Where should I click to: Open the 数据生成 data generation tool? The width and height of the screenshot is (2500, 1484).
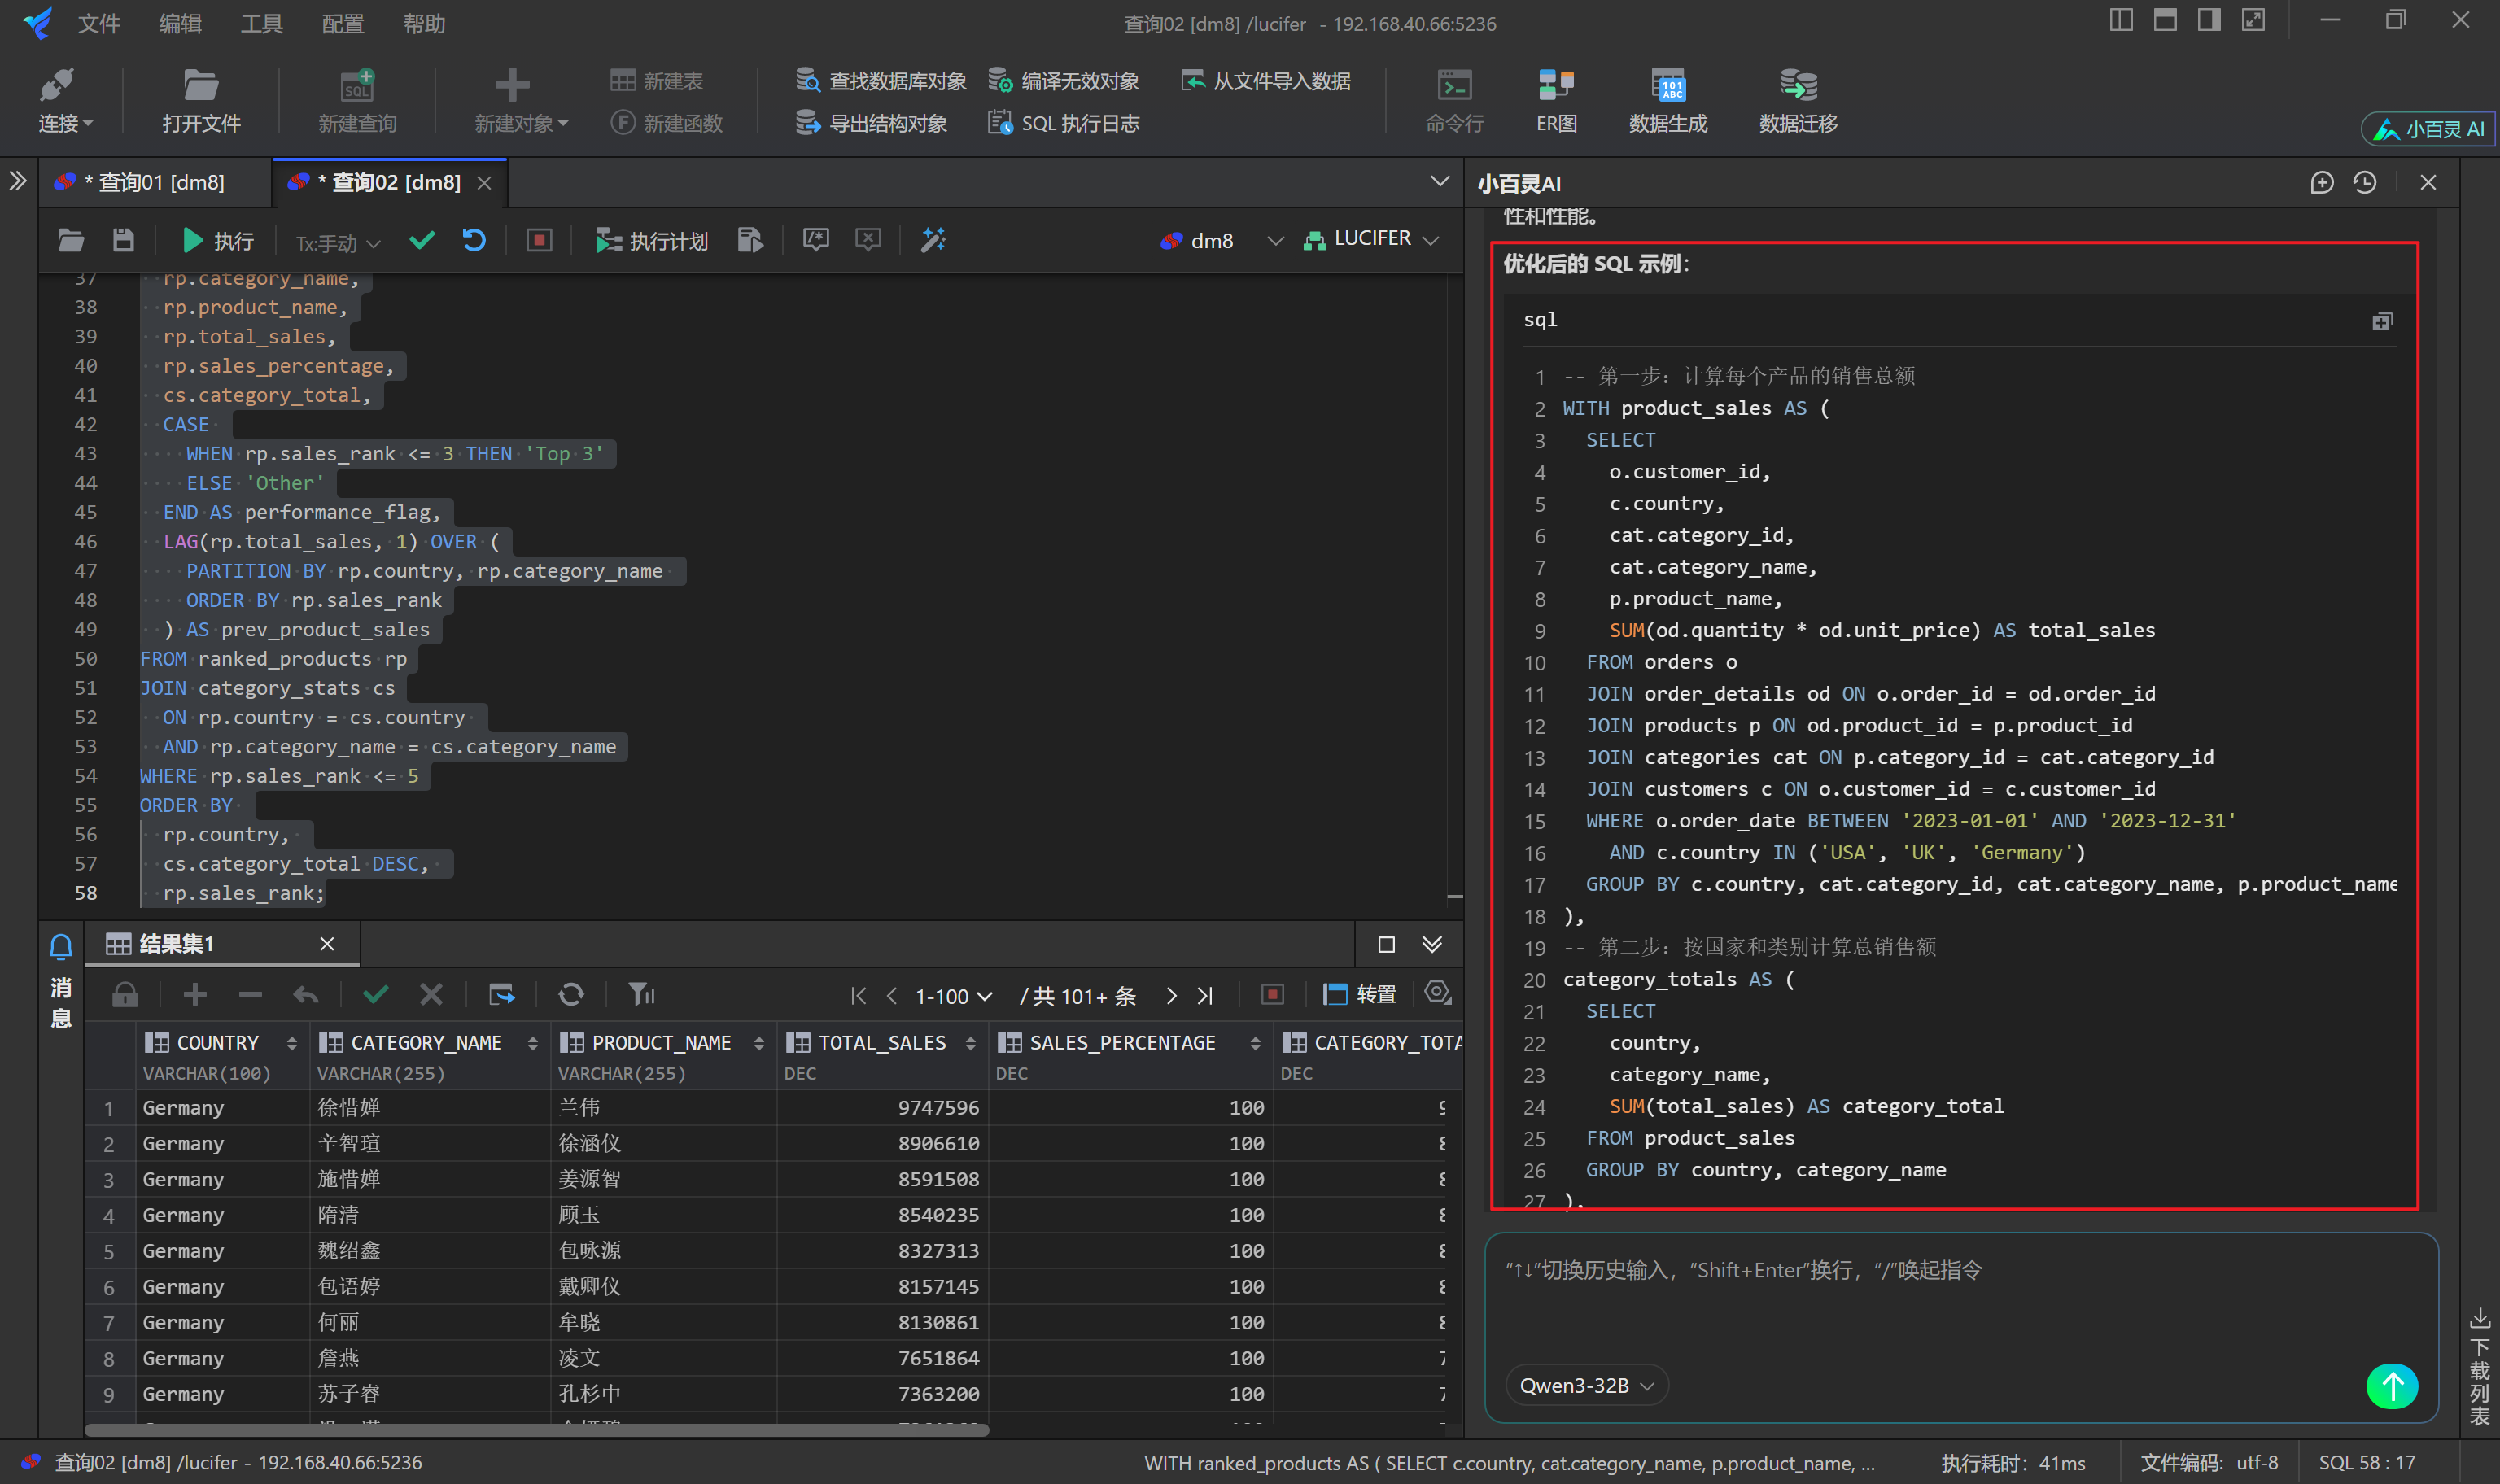point(1668,99)
